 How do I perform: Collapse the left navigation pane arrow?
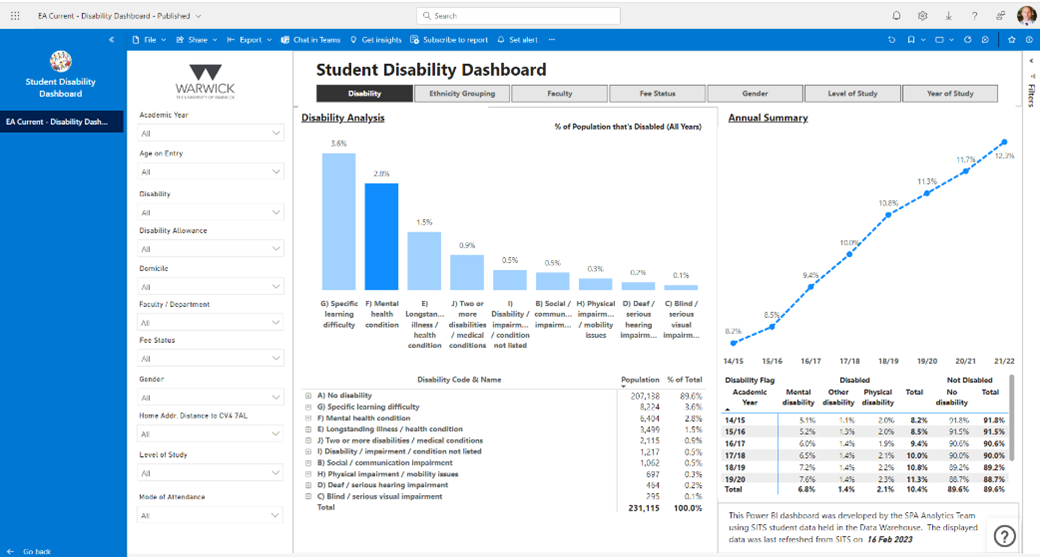click(111, 40)
